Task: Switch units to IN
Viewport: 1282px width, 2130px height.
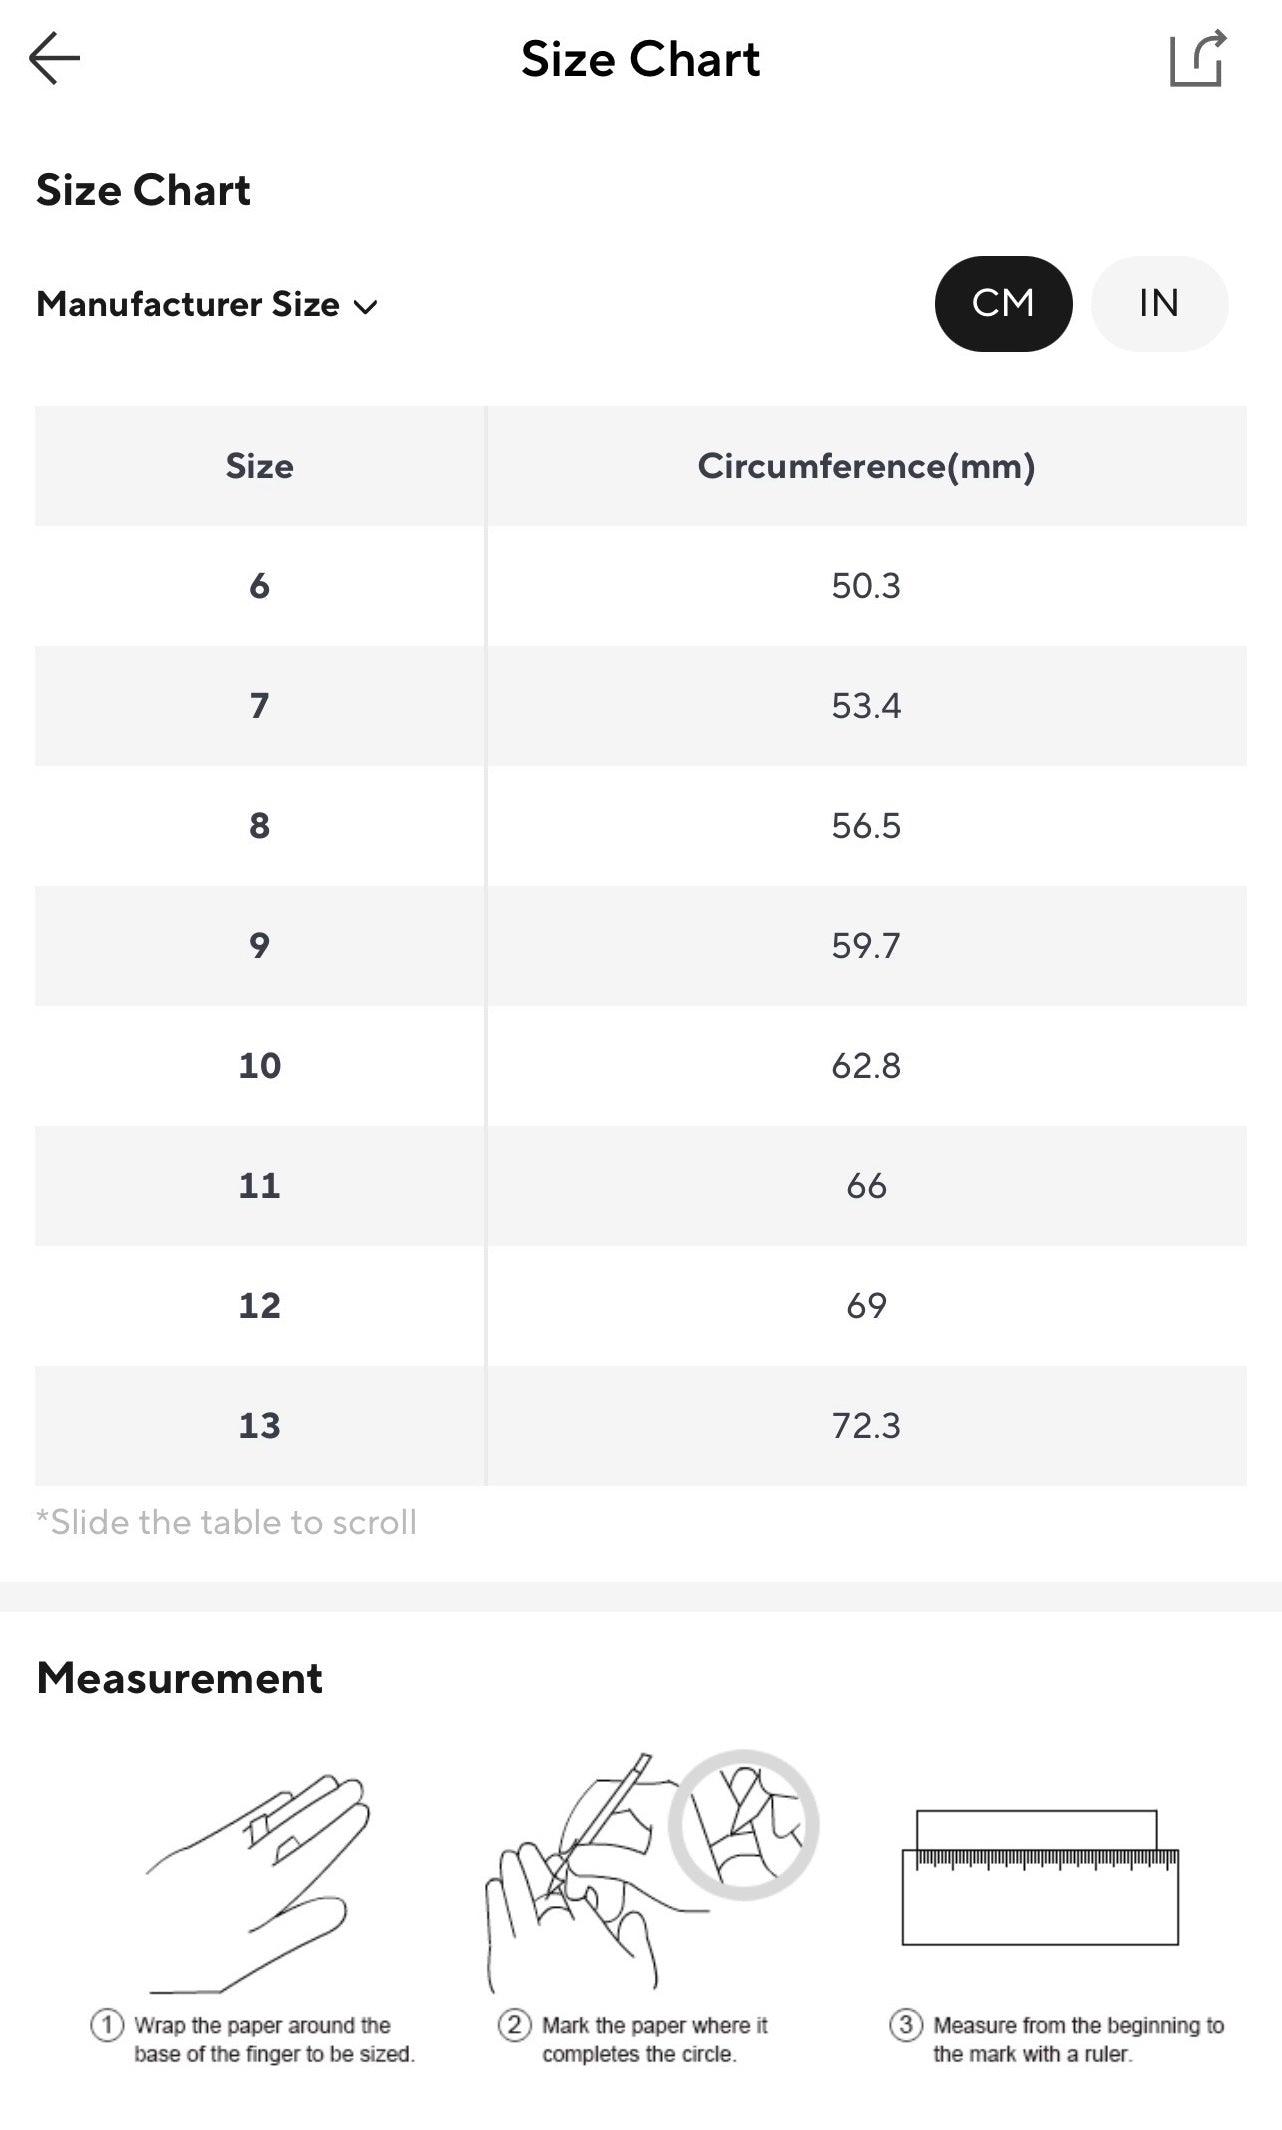Action: pyautogui.click(x=1158, y=304)
